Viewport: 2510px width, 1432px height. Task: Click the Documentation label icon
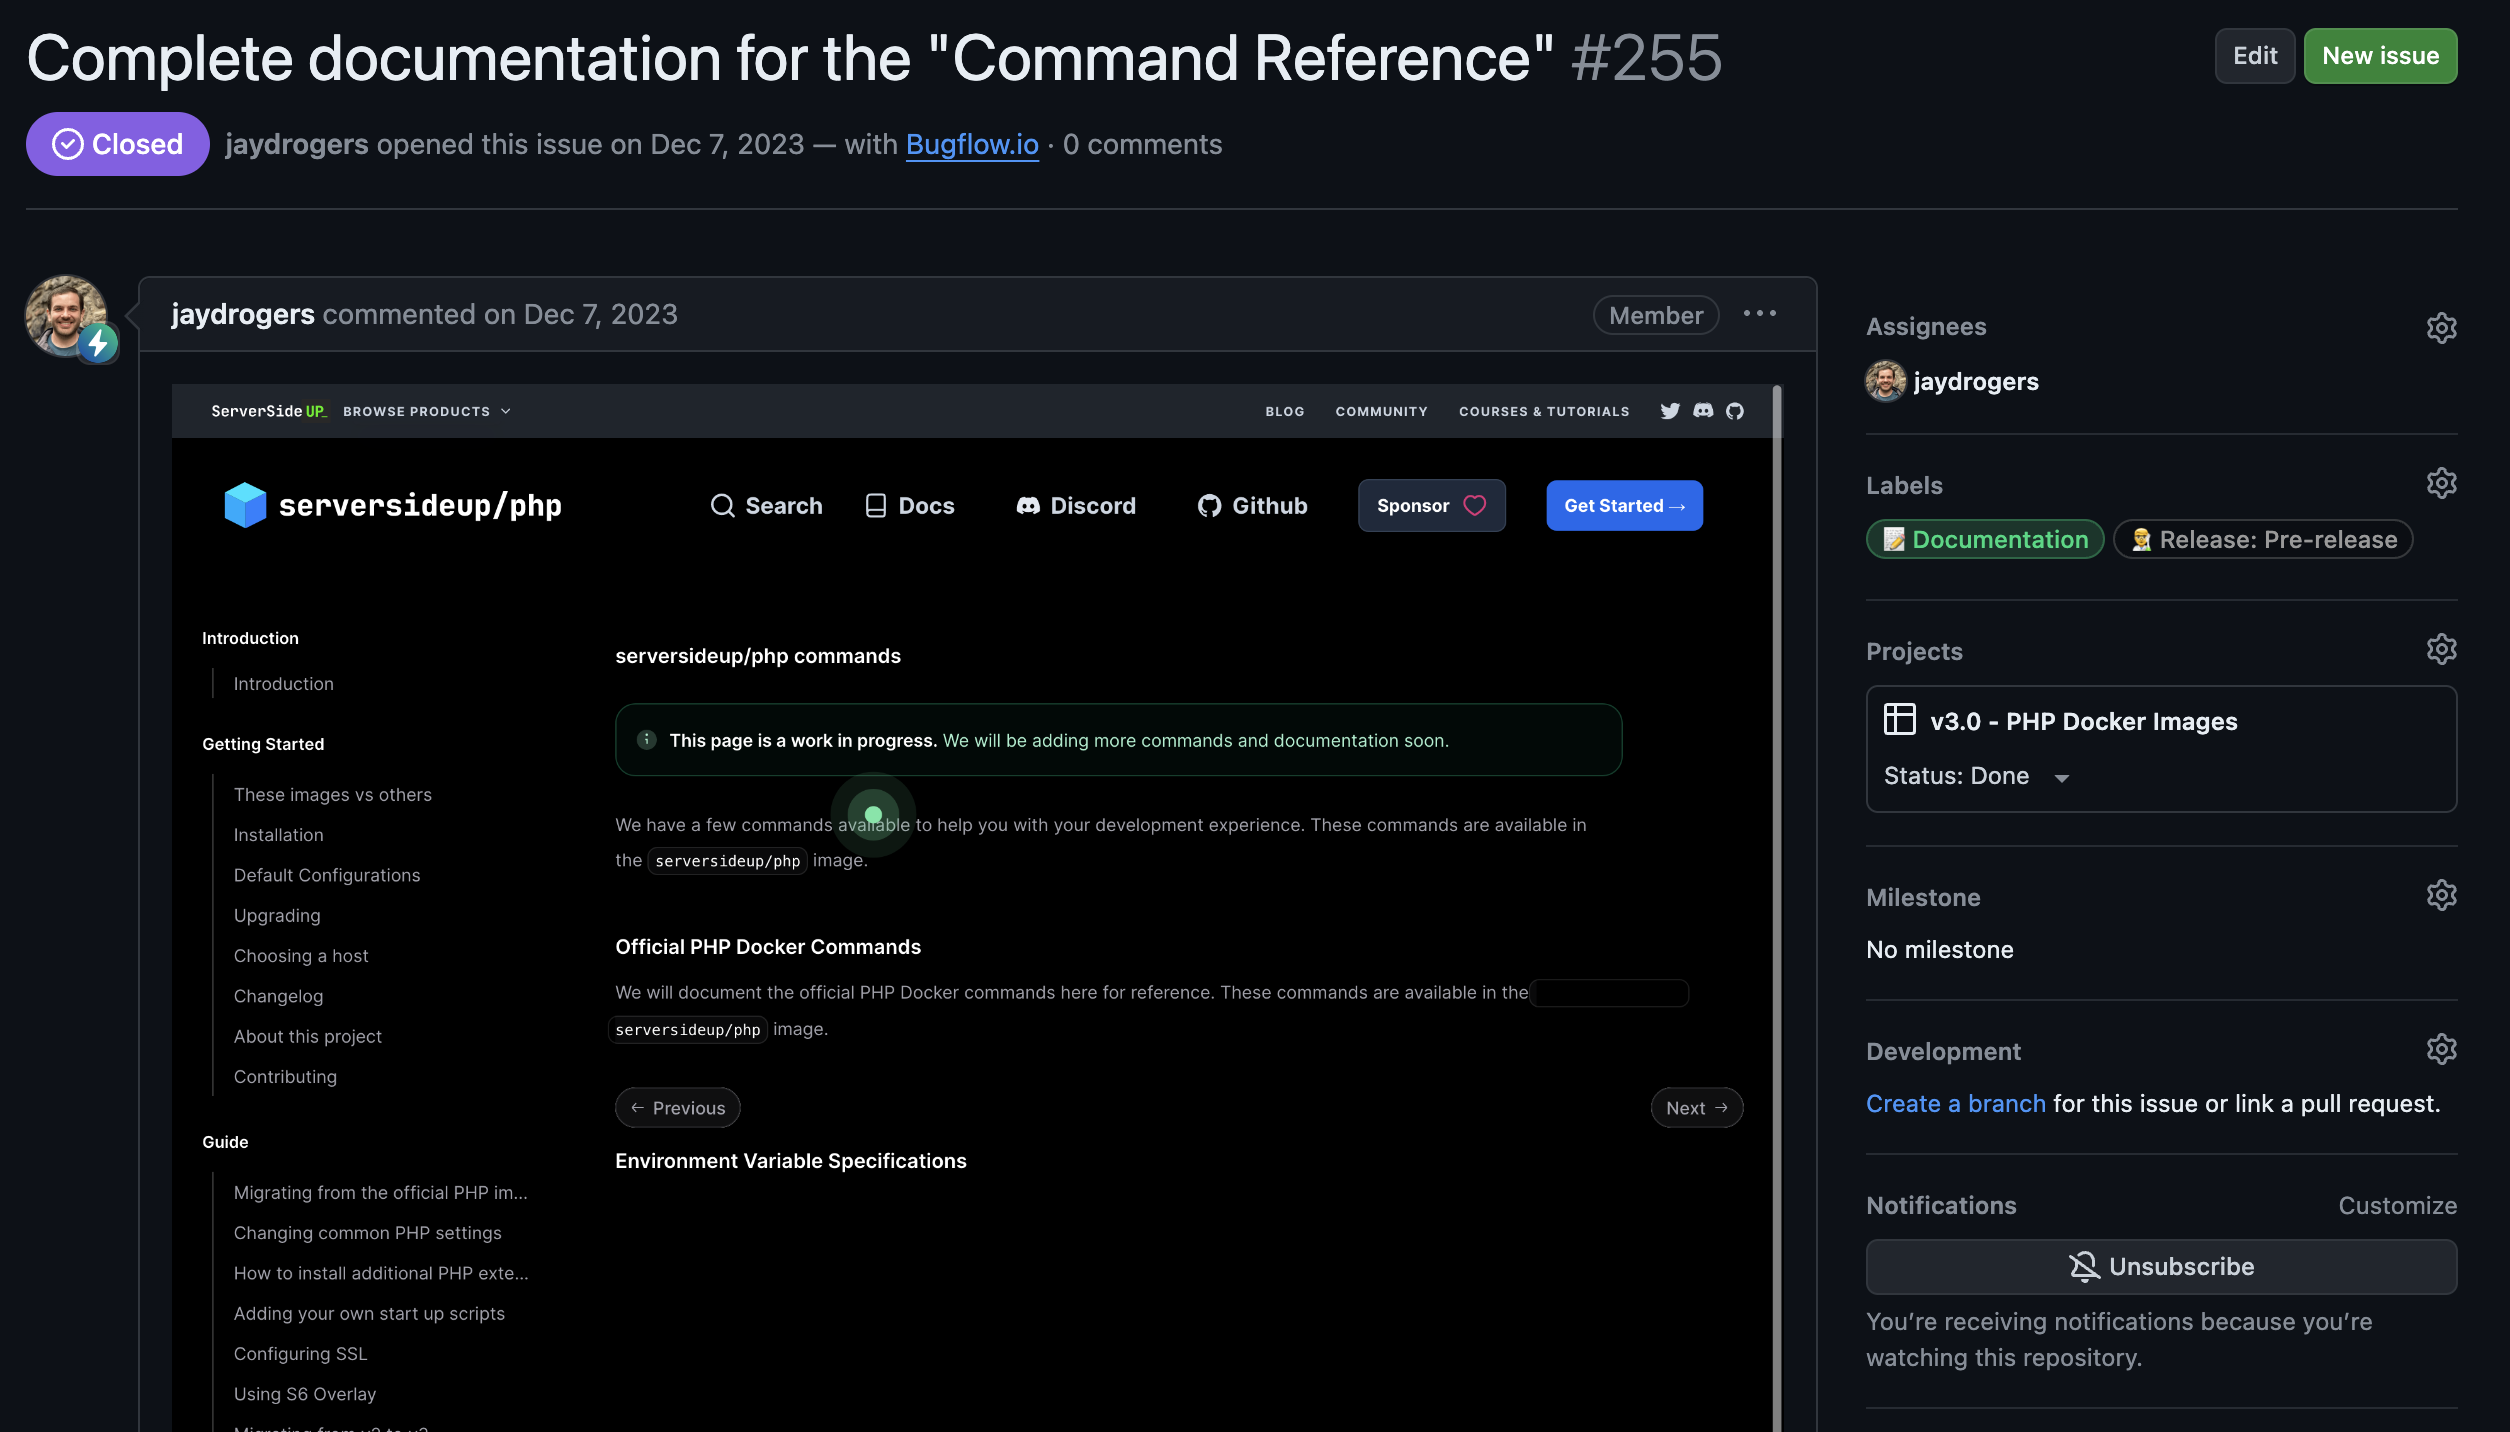tap(1891, 539)
